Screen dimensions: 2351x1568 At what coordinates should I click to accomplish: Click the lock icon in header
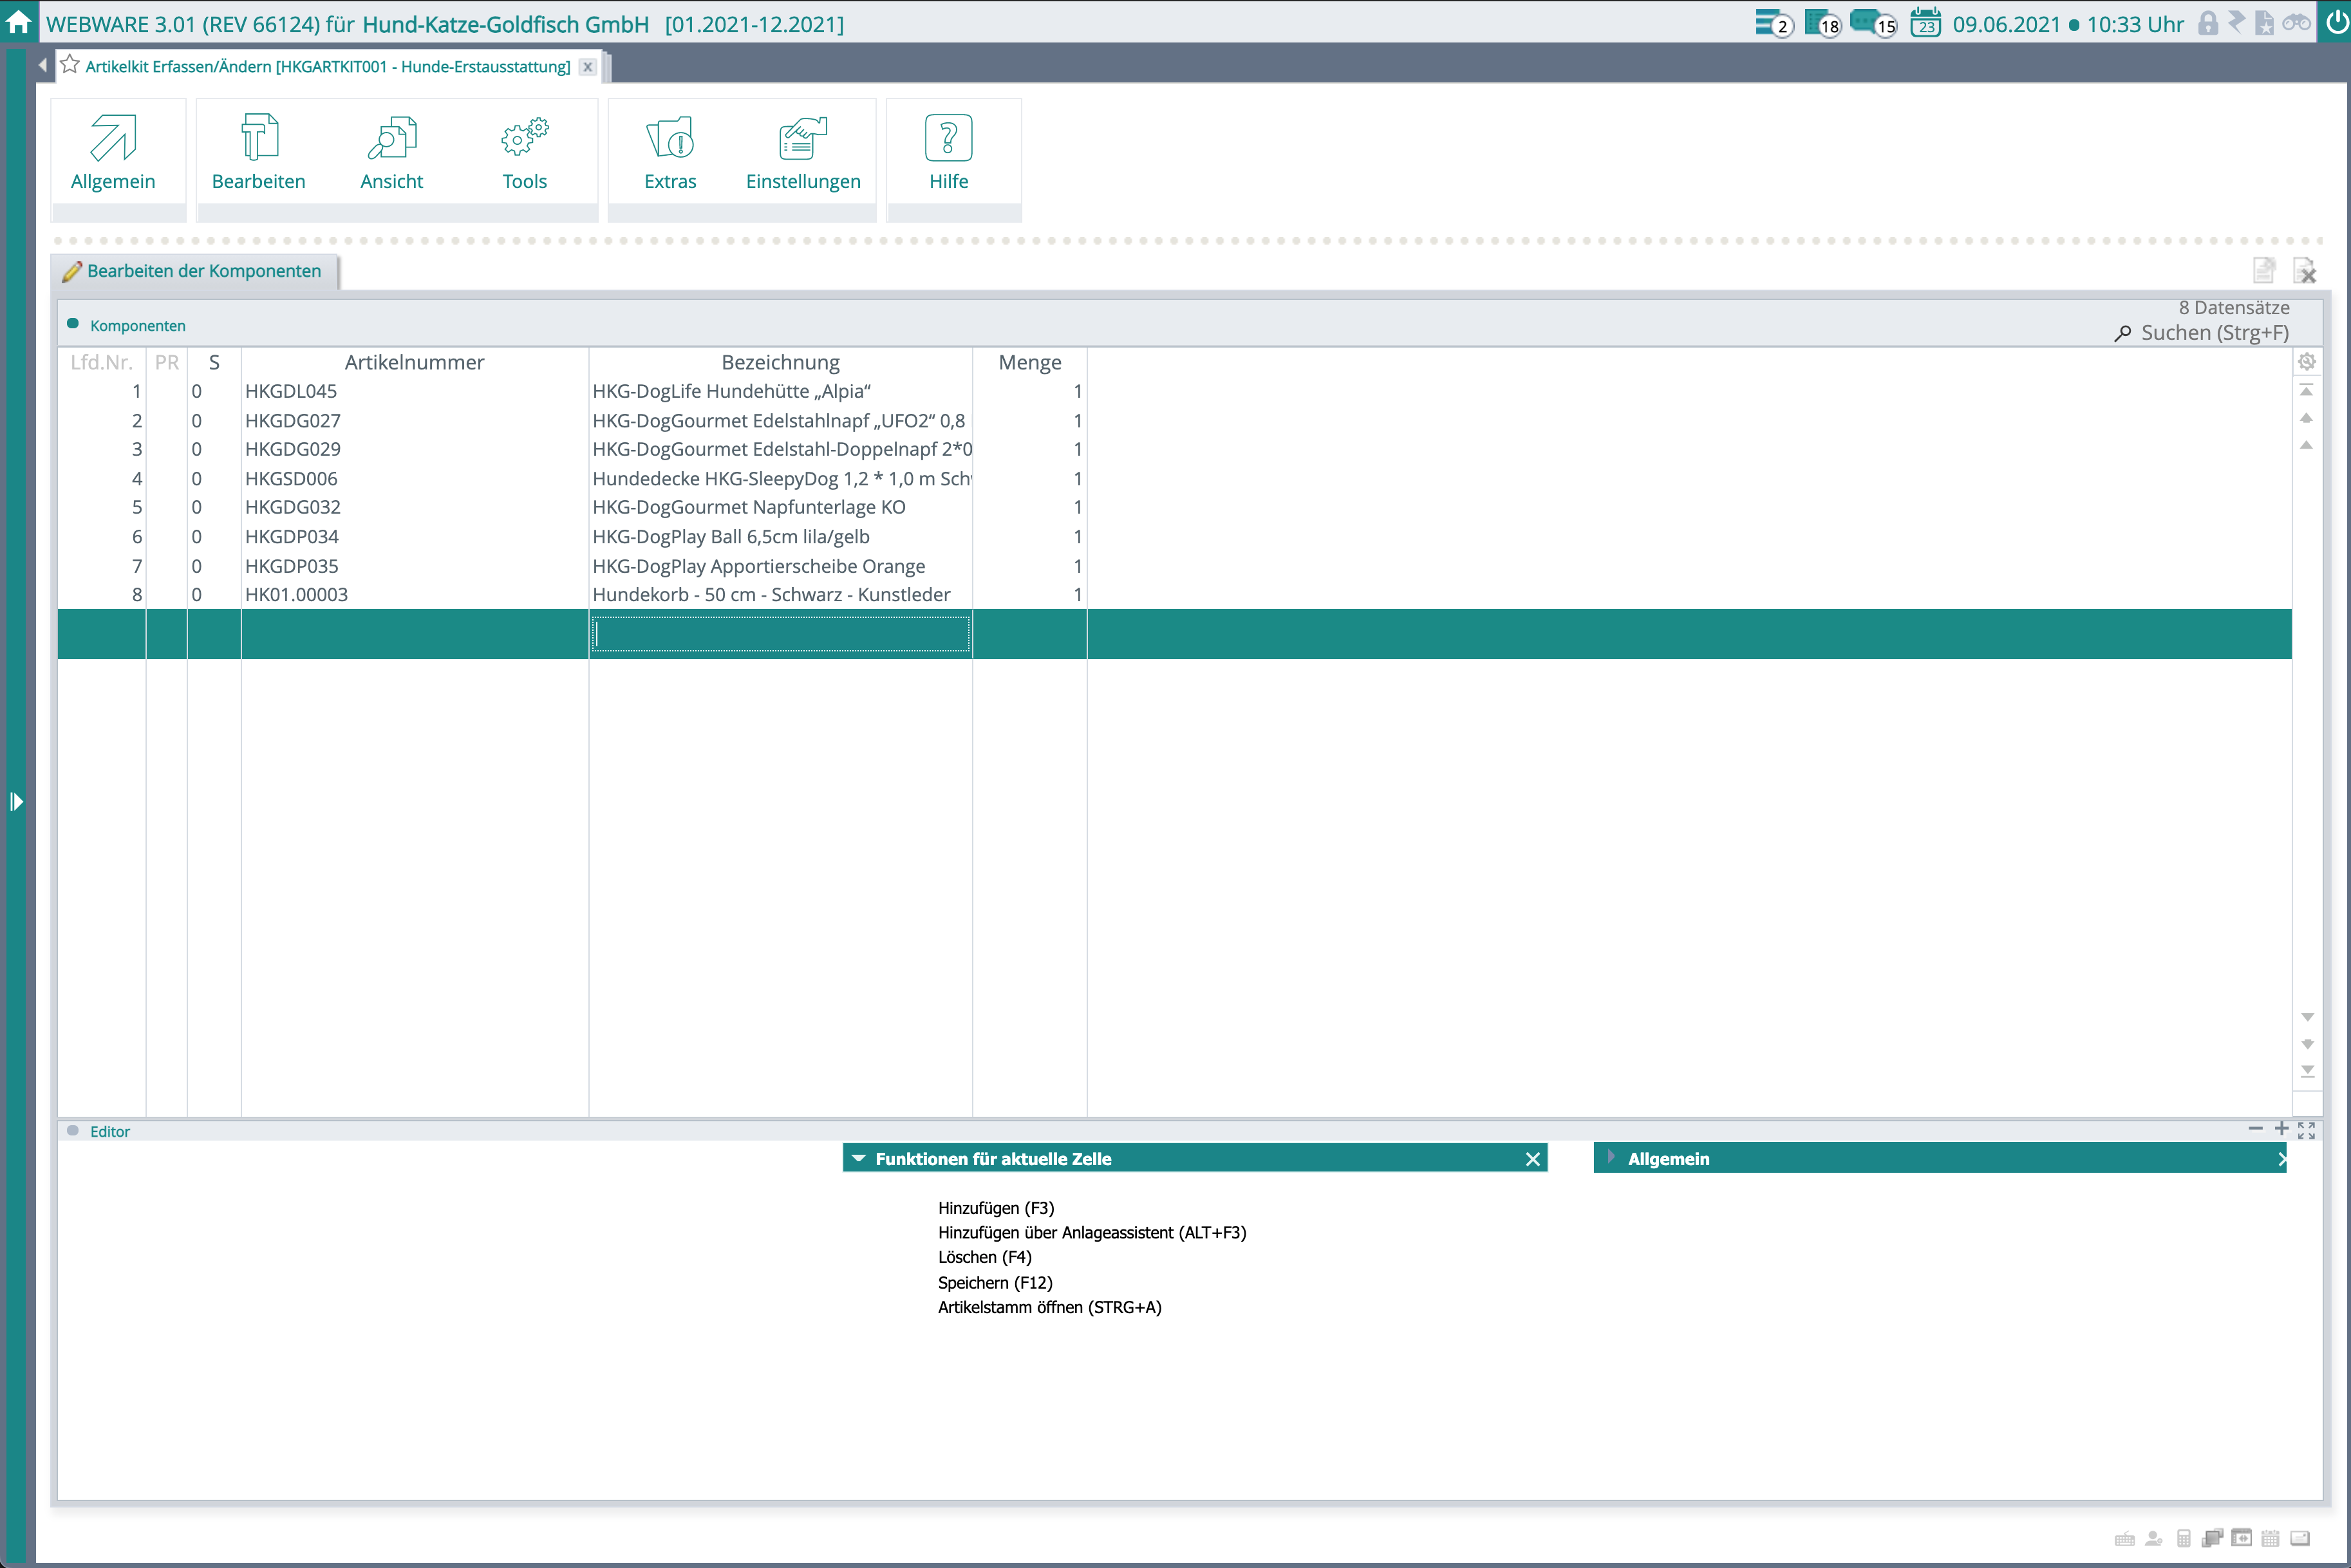click(x=2207, y=23)
